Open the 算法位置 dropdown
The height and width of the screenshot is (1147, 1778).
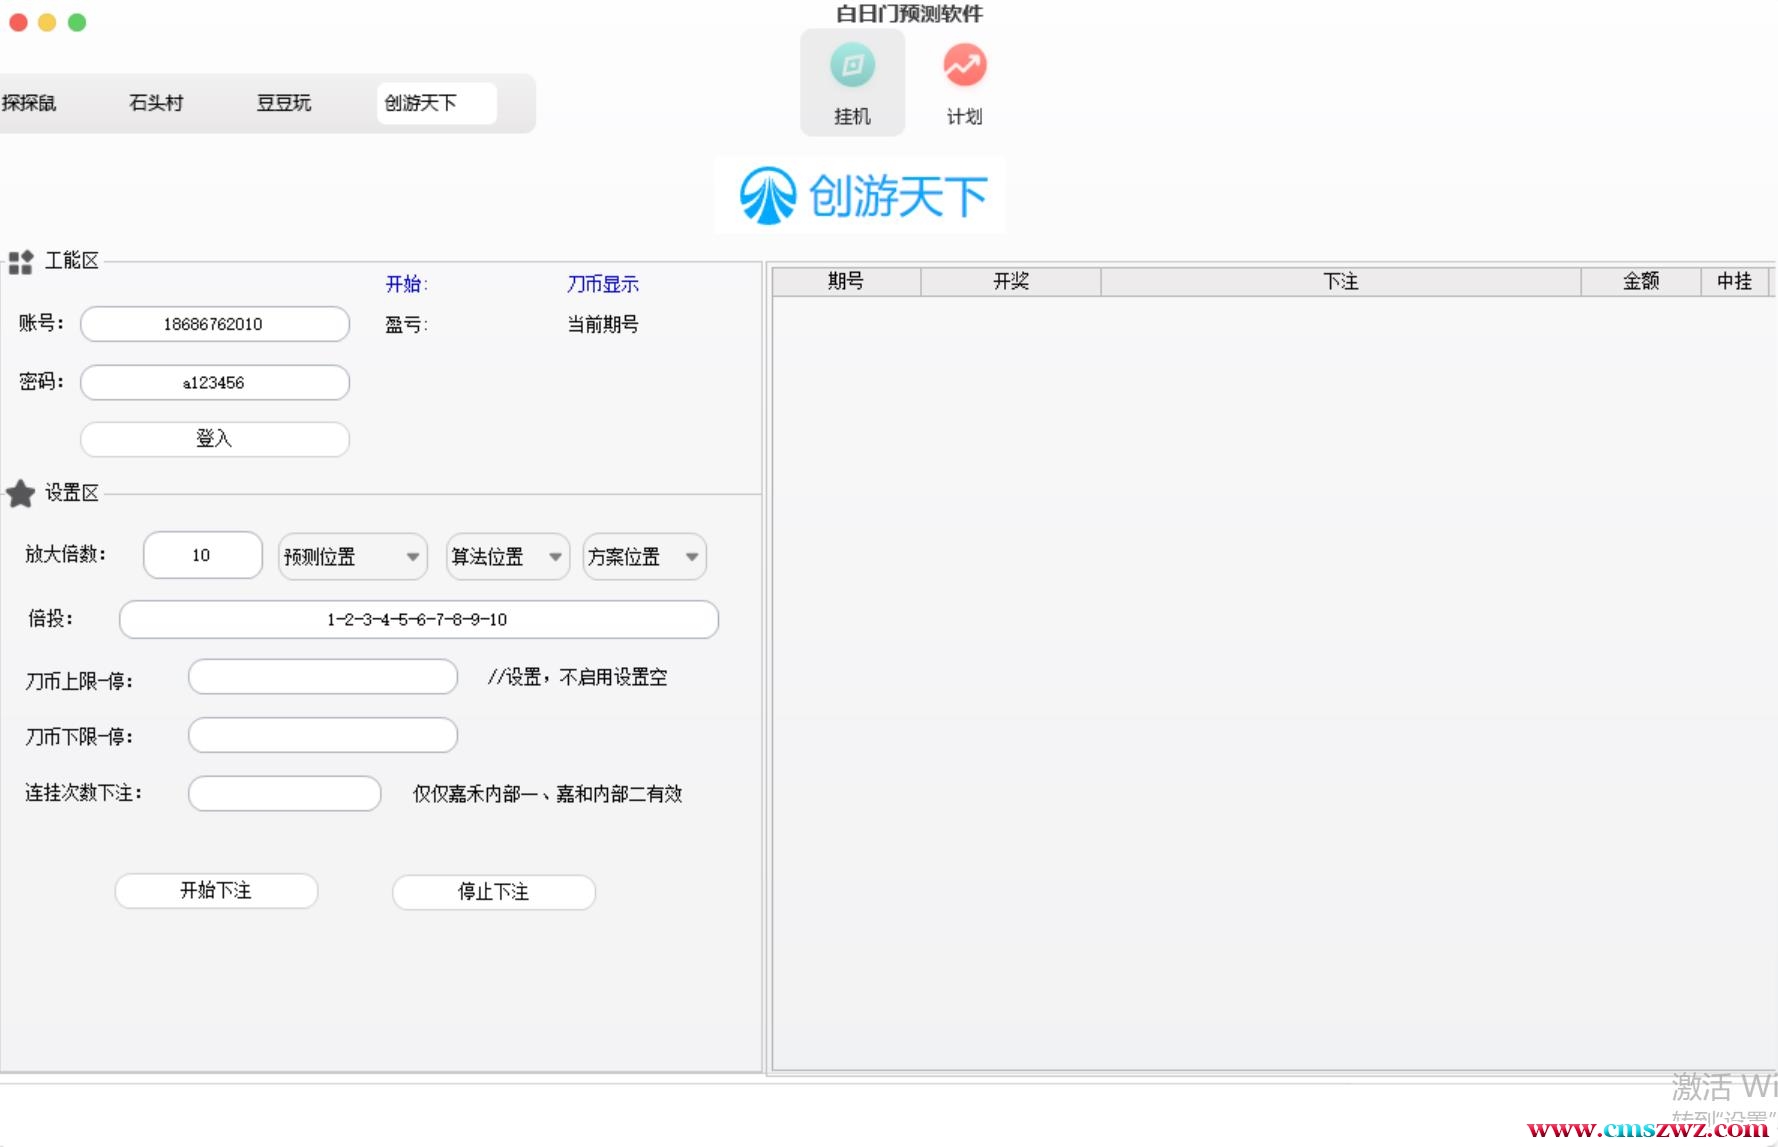(507, 557)
